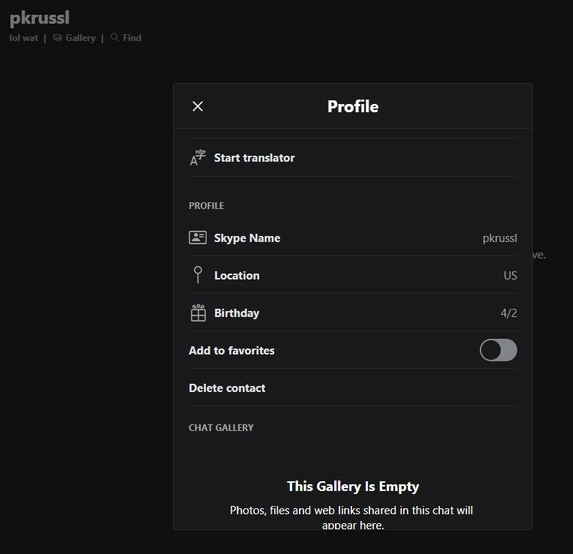Click the Skype Name row
This screenshot has height=554, width=573.
pyautogui.click(x=353, y=238)
